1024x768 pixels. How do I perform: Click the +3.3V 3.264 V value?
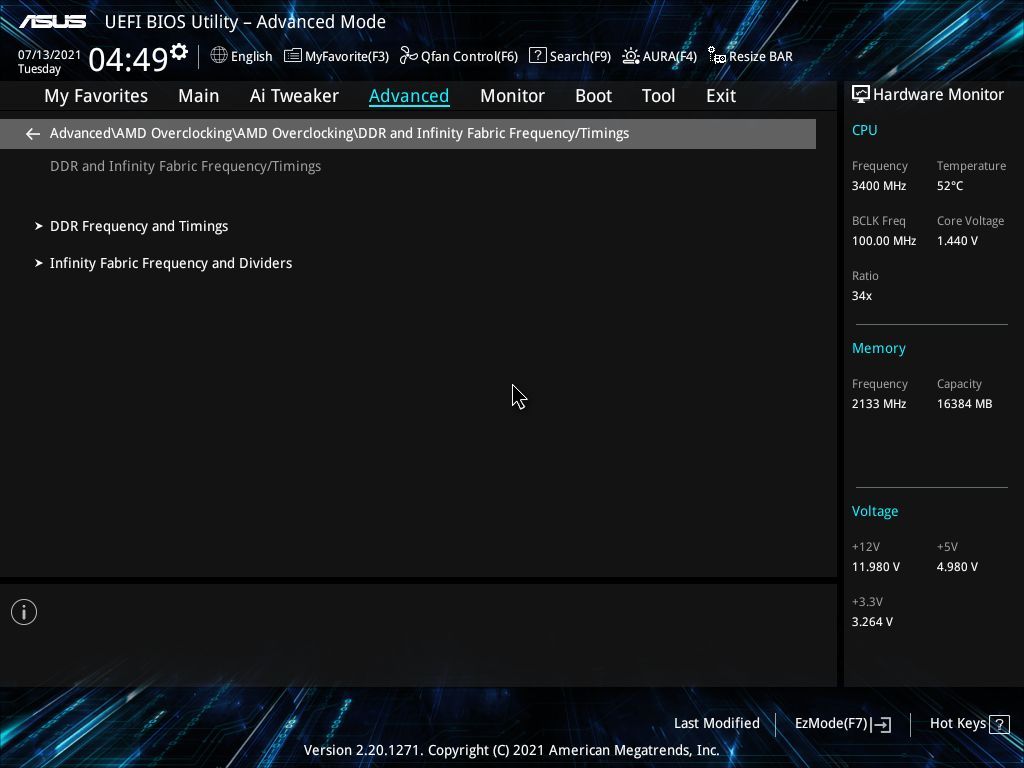[x=872, y=622]
